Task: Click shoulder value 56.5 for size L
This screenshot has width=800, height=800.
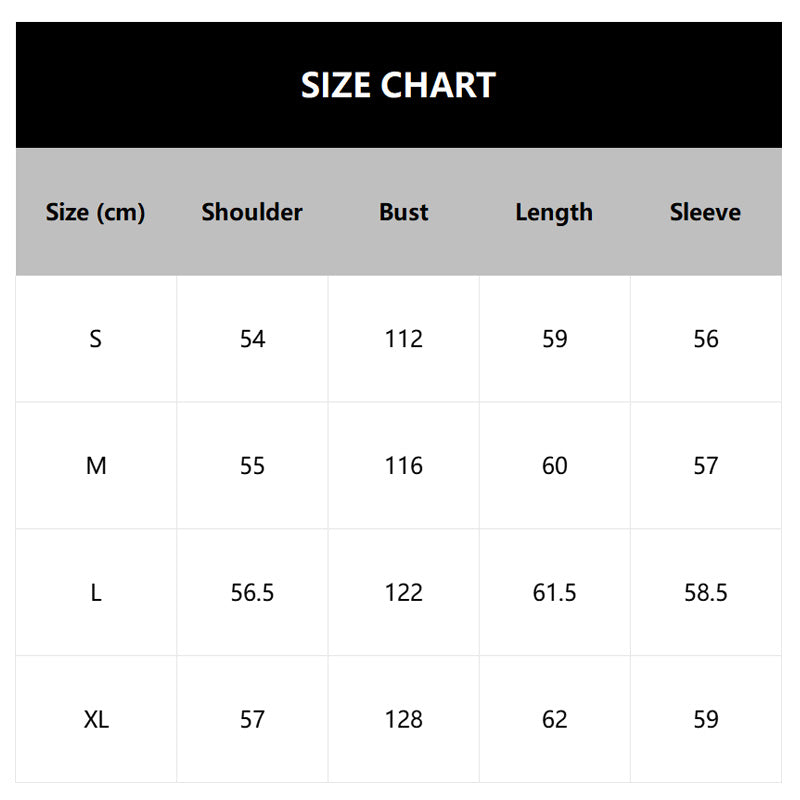Action: point(252,593)
